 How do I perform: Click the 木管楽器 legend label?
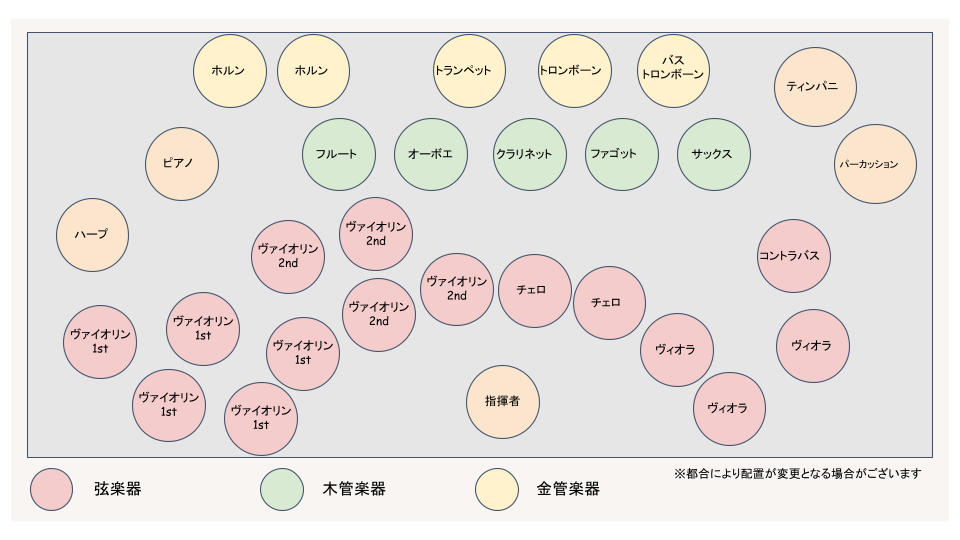(354, 489)
